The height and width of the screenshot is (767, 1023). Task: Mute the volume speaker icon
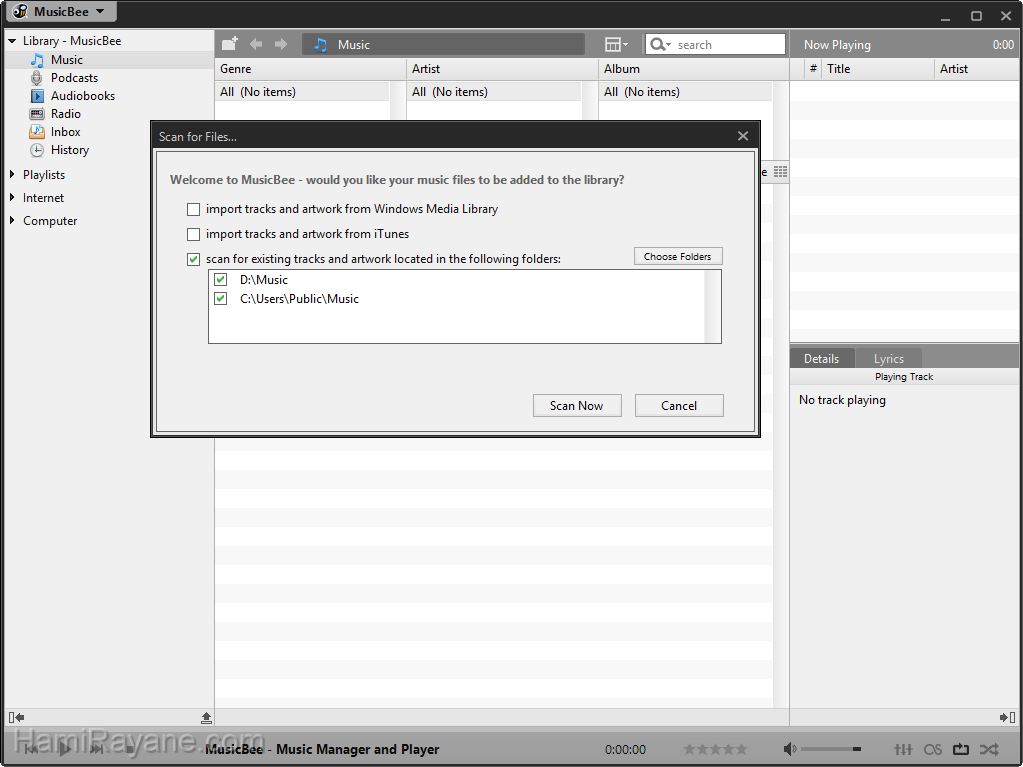coord(789,749)
